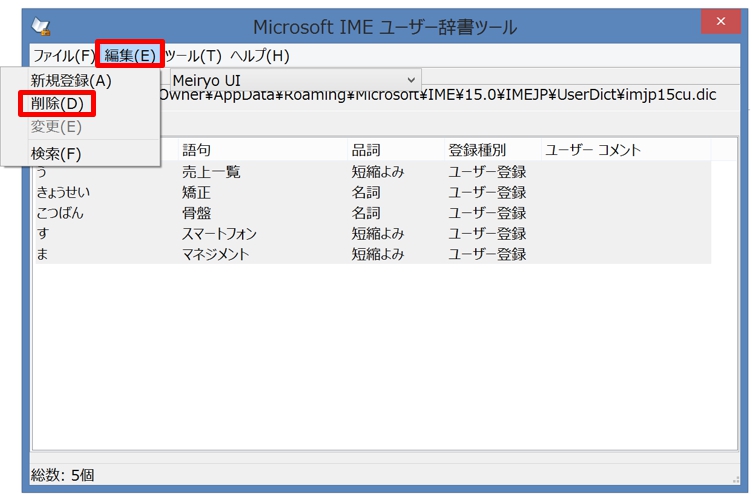Image resolution: width=752 pixels, height=494 pixels.
Task: Click the 総数: 5個 status bar text
Action: 62,475
